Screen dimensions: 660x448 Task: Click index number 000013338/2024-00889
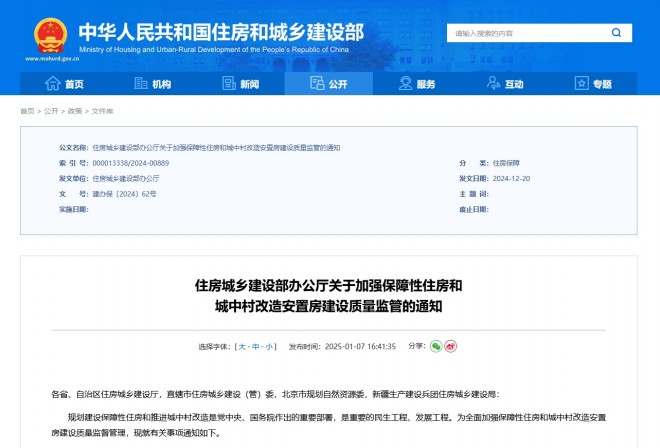pos(131,163)
